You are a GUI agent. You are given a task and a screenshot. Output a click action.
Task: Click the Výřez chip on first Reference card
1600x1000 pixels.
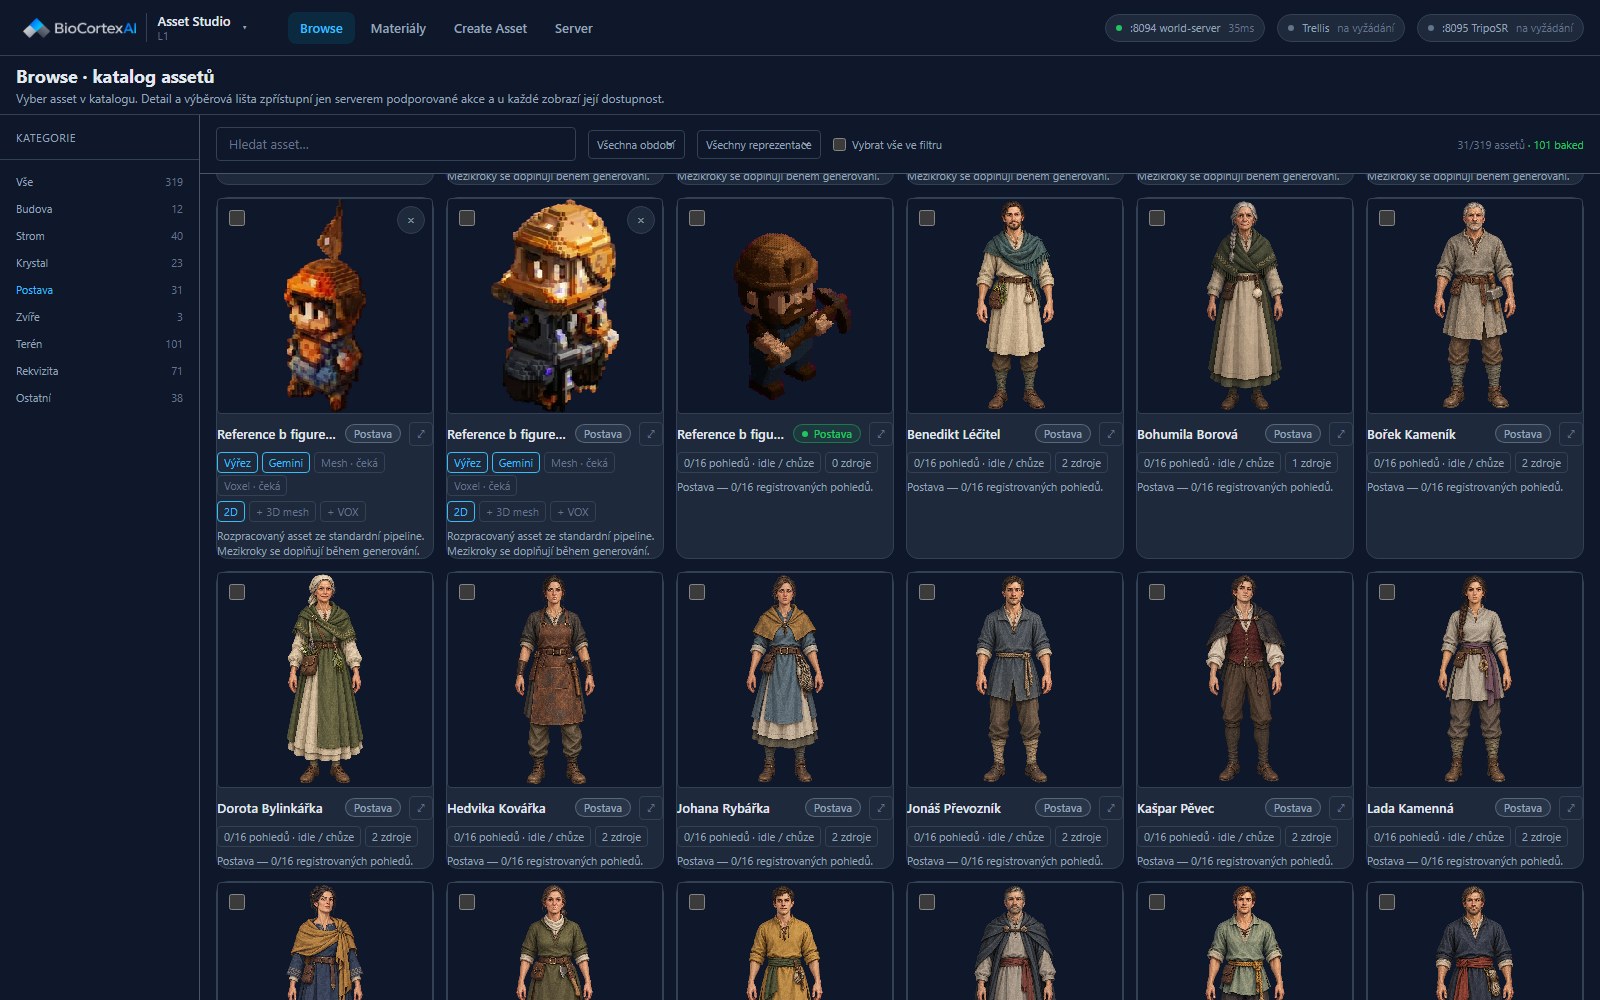click(x=237, y=463)
